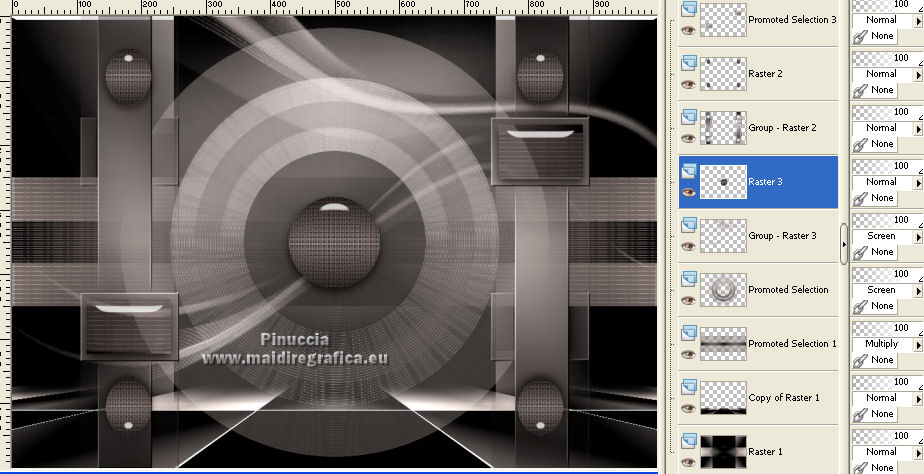Viewport: 924px width, 474px height.
Task: Click the thumbnail of Promoted Selection 3
Action: (x=723, y=19)
